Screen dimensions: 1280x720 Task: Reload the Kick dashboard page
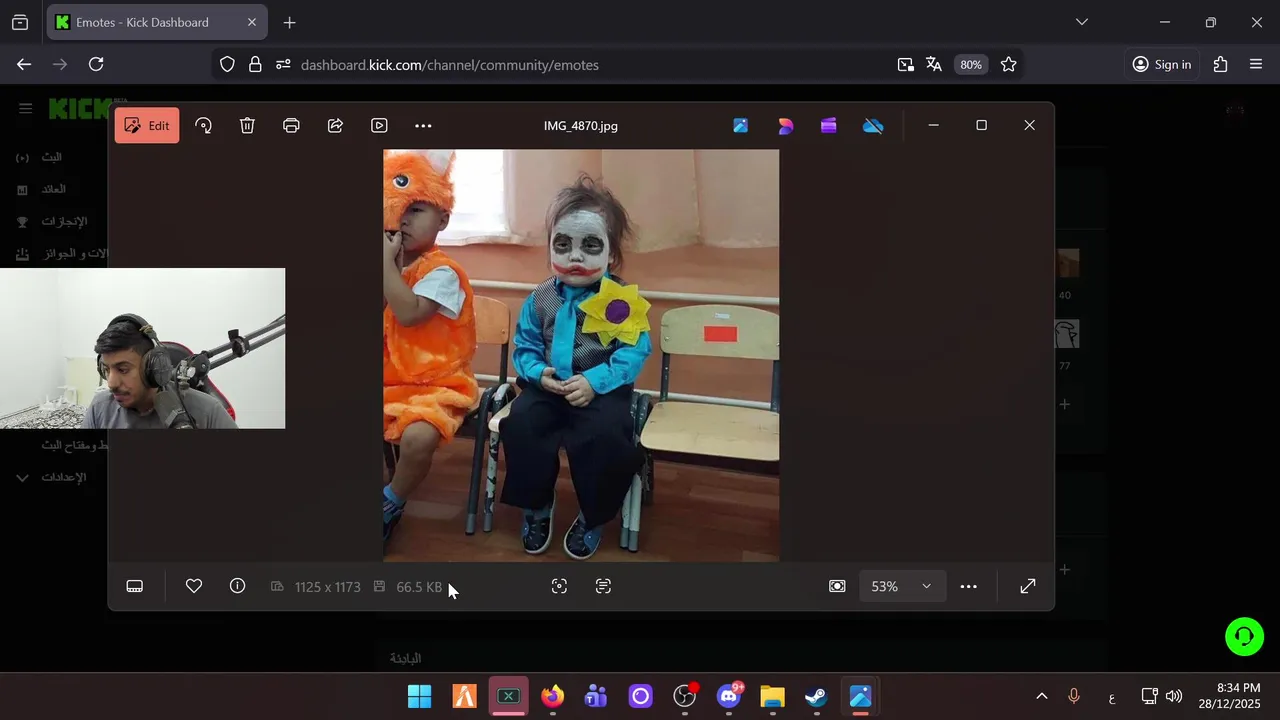point(96,64)
